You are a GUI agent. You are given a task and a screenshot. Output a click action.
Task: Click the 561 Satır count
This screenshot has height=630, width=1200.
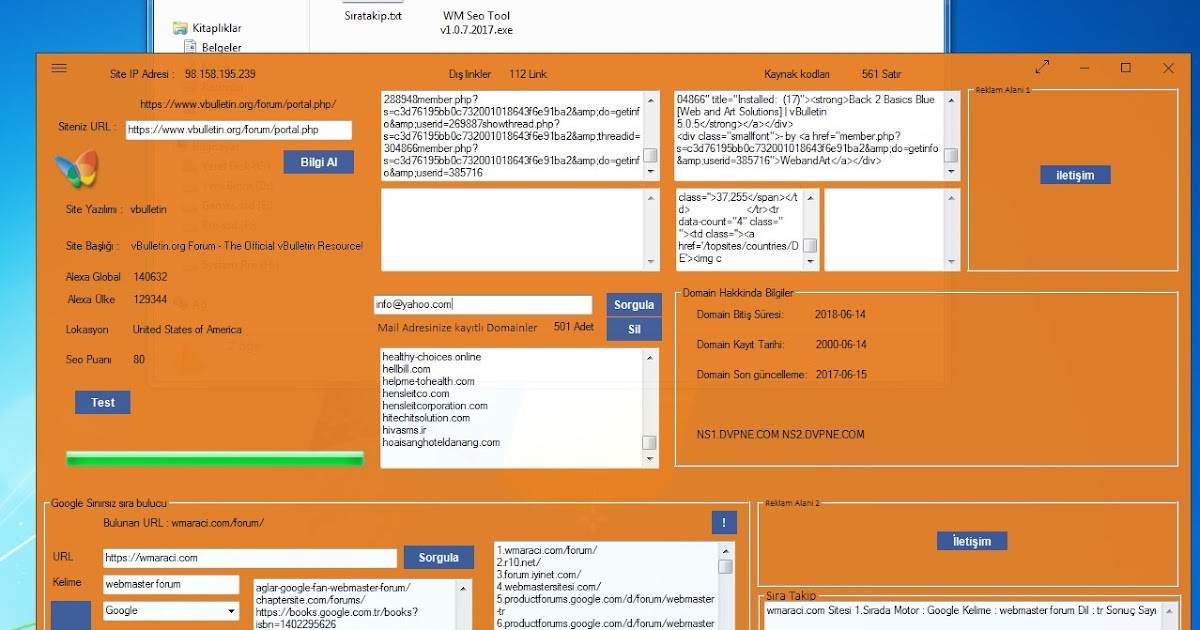(881, 74)
